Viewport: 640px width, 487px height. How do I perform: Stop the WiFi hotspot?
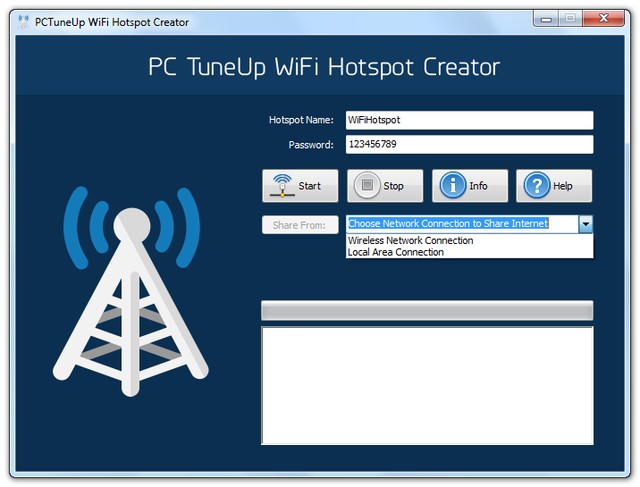[385, 186]
